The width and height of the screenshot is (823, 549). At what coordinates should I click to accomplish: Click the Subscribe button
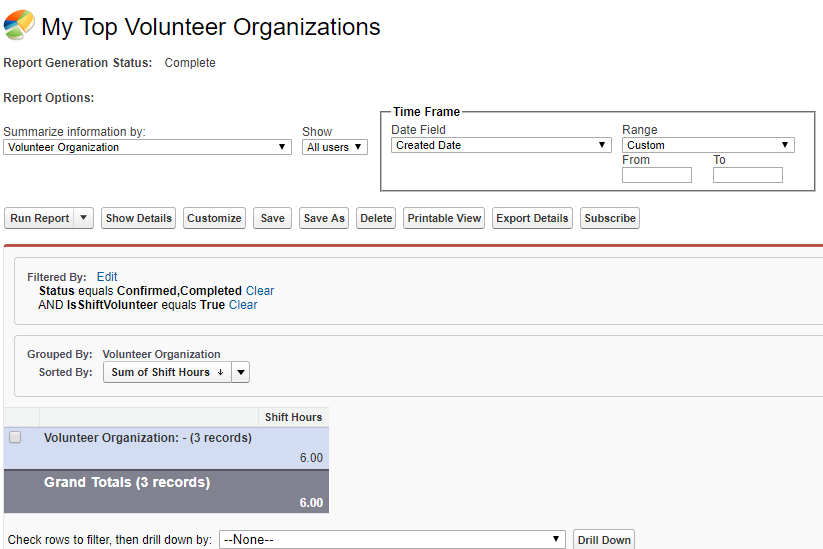click(x=610, y=218)
